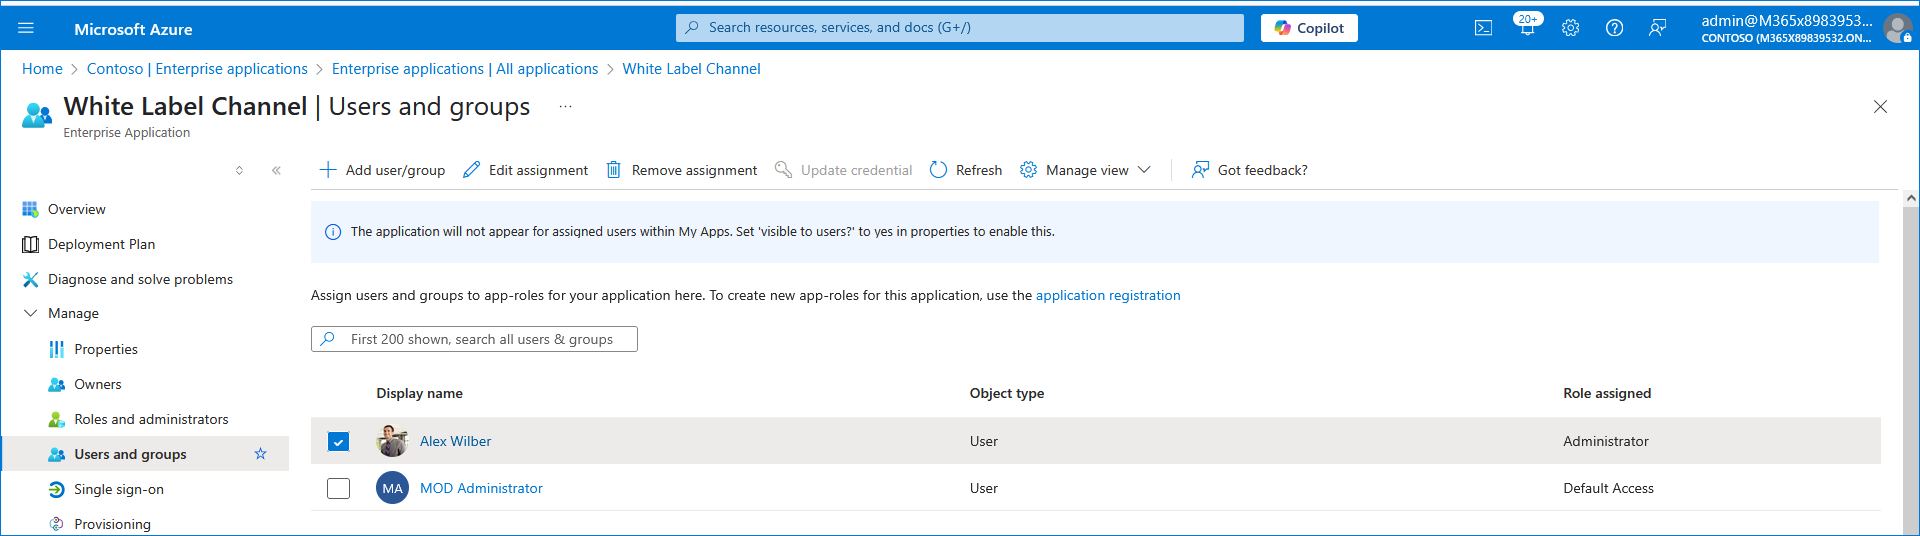Collapse the left navigation pane

[276, 170]
